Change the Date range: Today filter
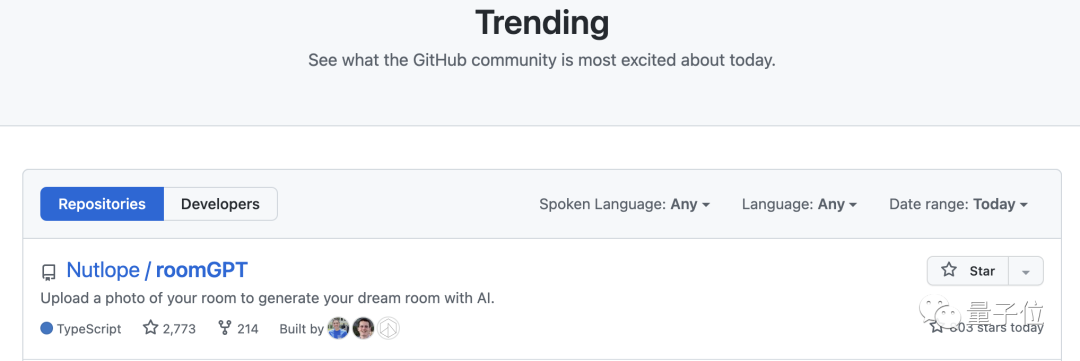 [958, 205]
